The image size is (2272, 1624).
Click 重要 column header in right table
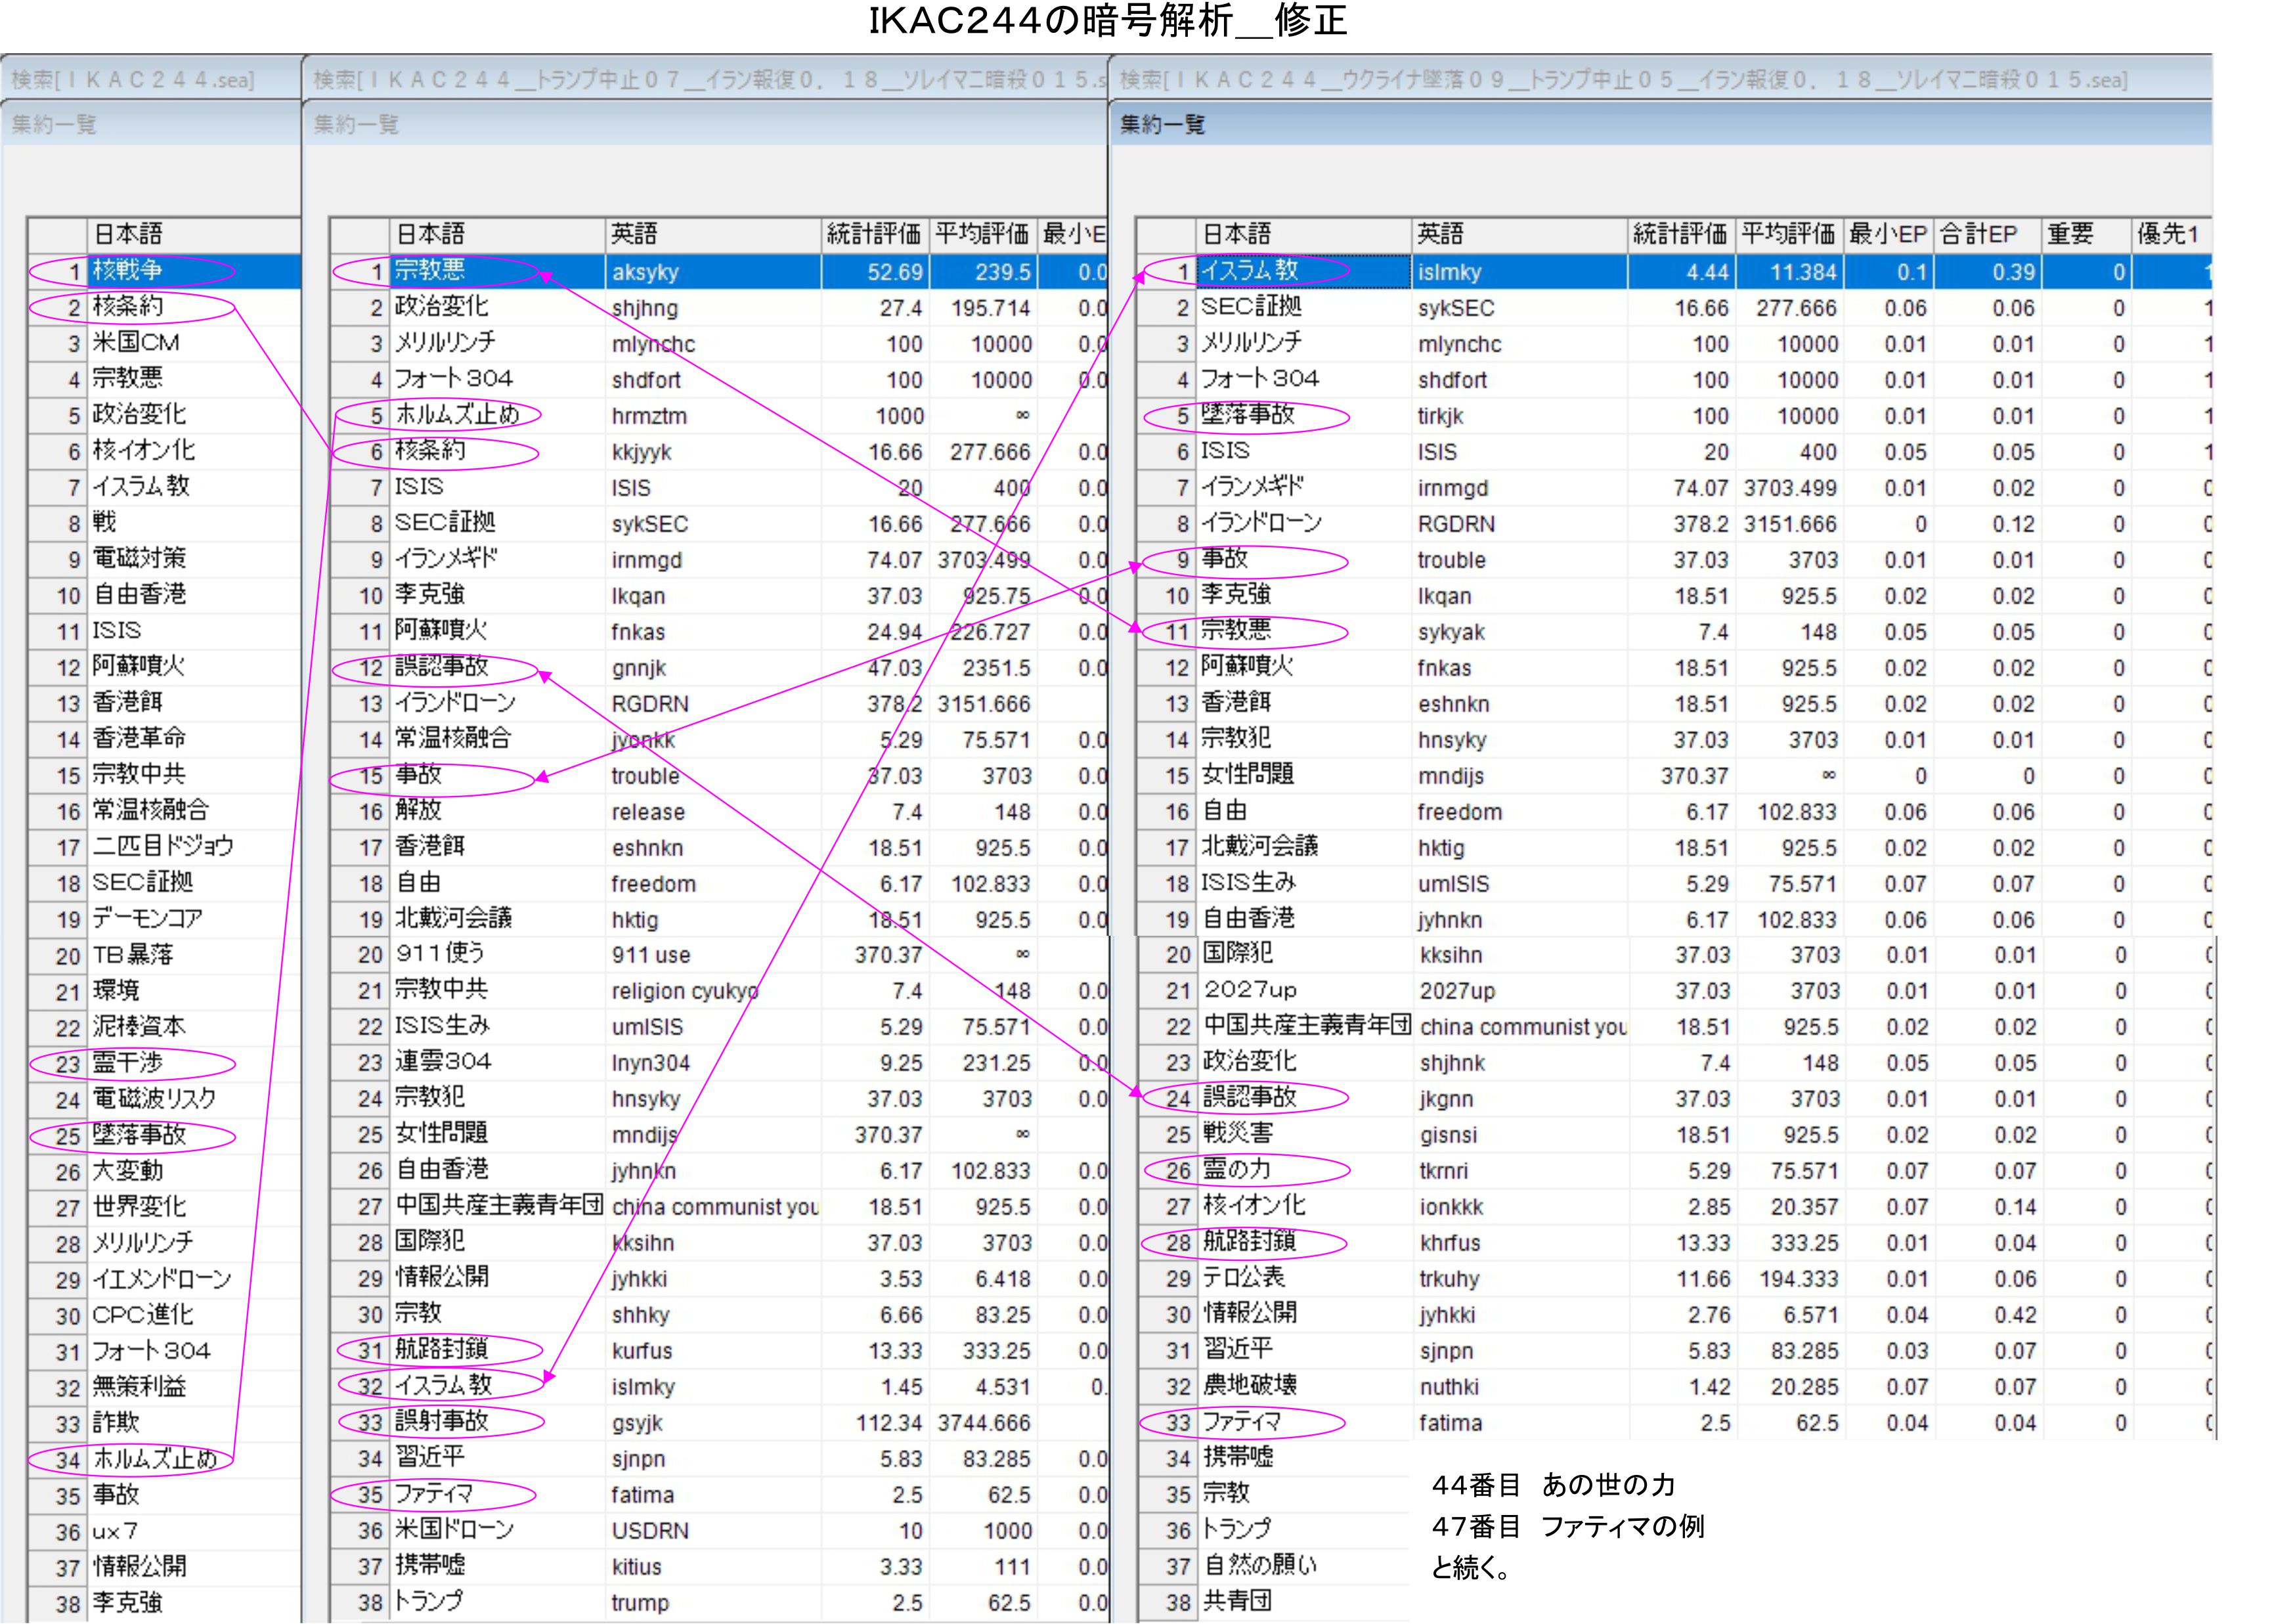click(2070, 234)
